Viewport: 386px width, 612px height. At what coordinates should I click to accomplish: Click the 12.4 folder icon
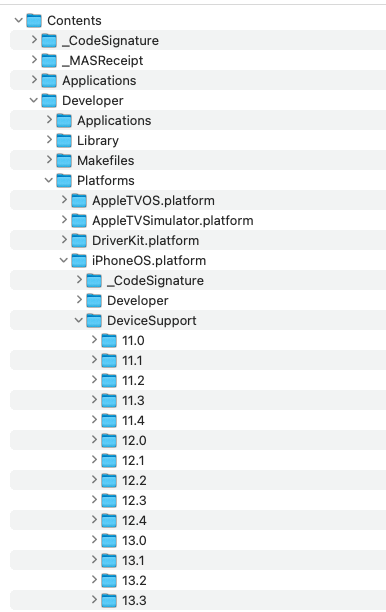(109, 521)
